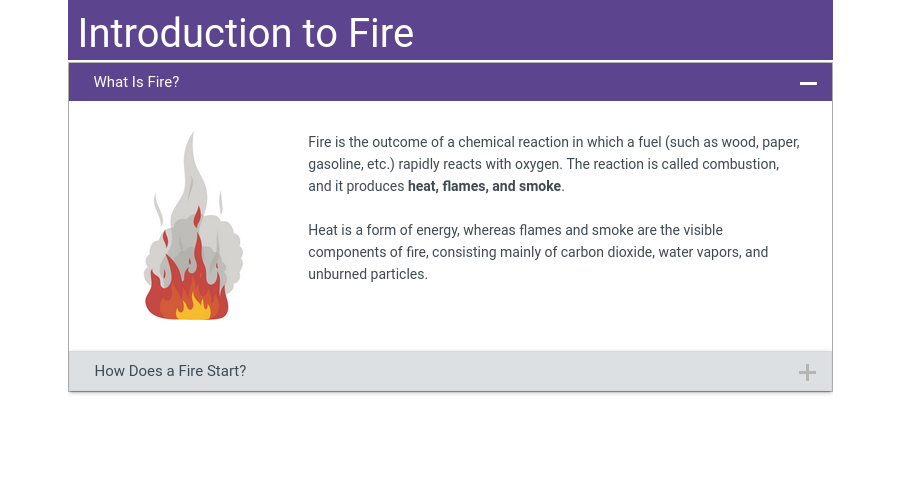The height and width of the screenshot is (489, 900).
Task: Click the plus icon to expand
Action: 807,372
